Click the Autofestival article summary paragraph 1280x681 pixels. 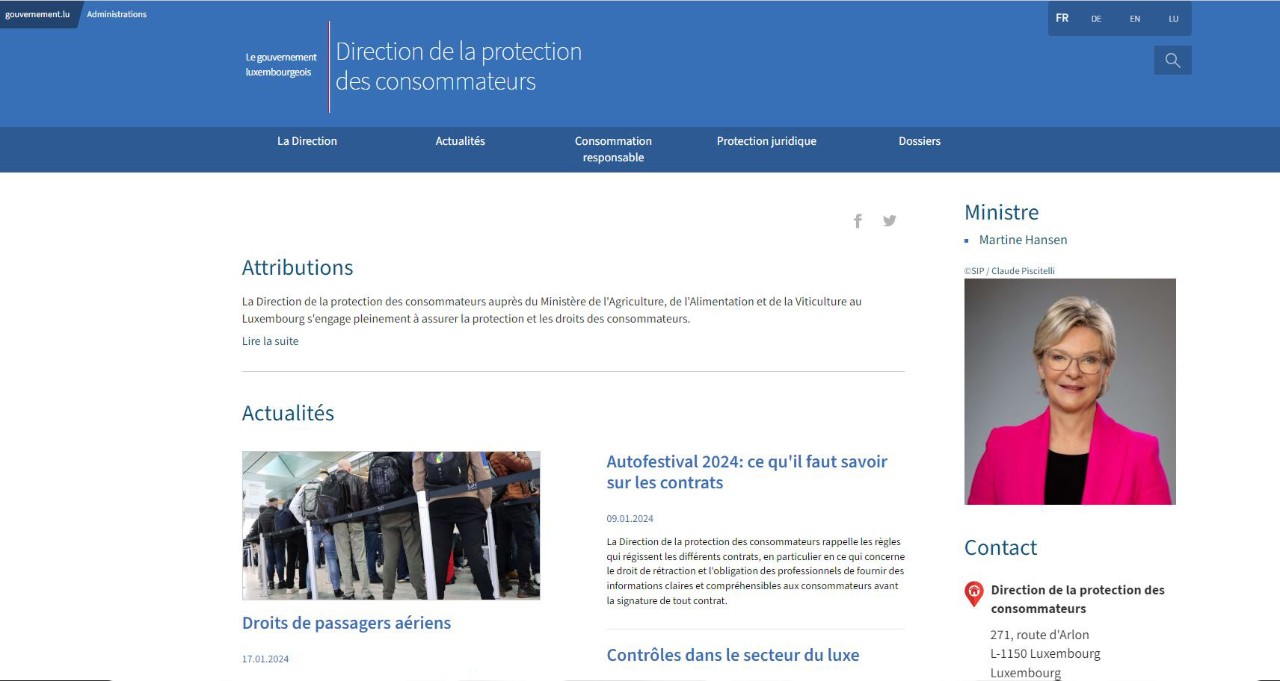coord(755,571)
